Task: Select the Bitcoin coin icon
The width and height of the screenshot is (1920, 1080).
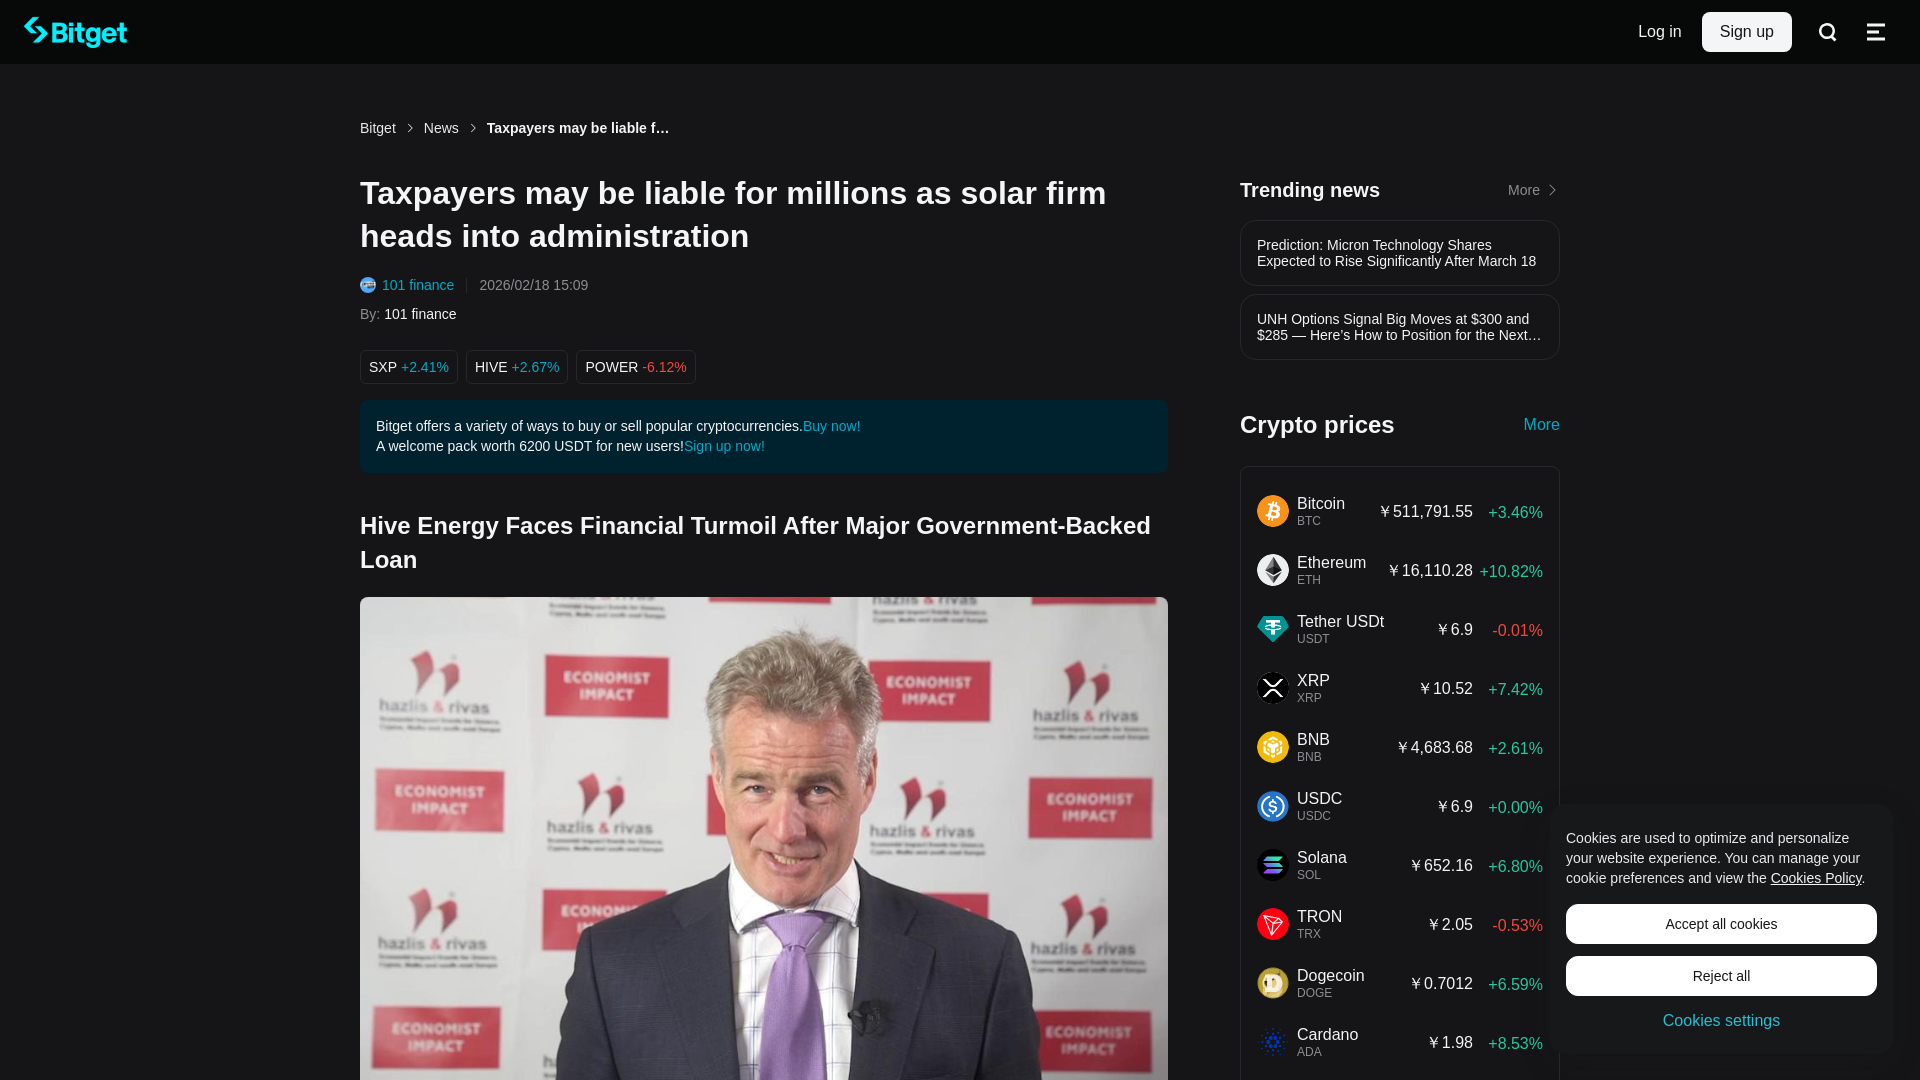Action: [x=1273, y=511]
